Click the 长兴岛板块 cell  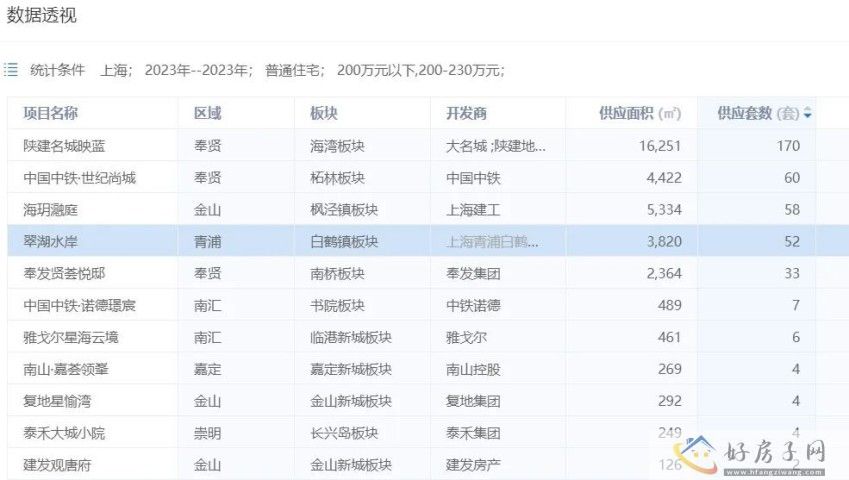pyautogui.click(x=344, y=433)
